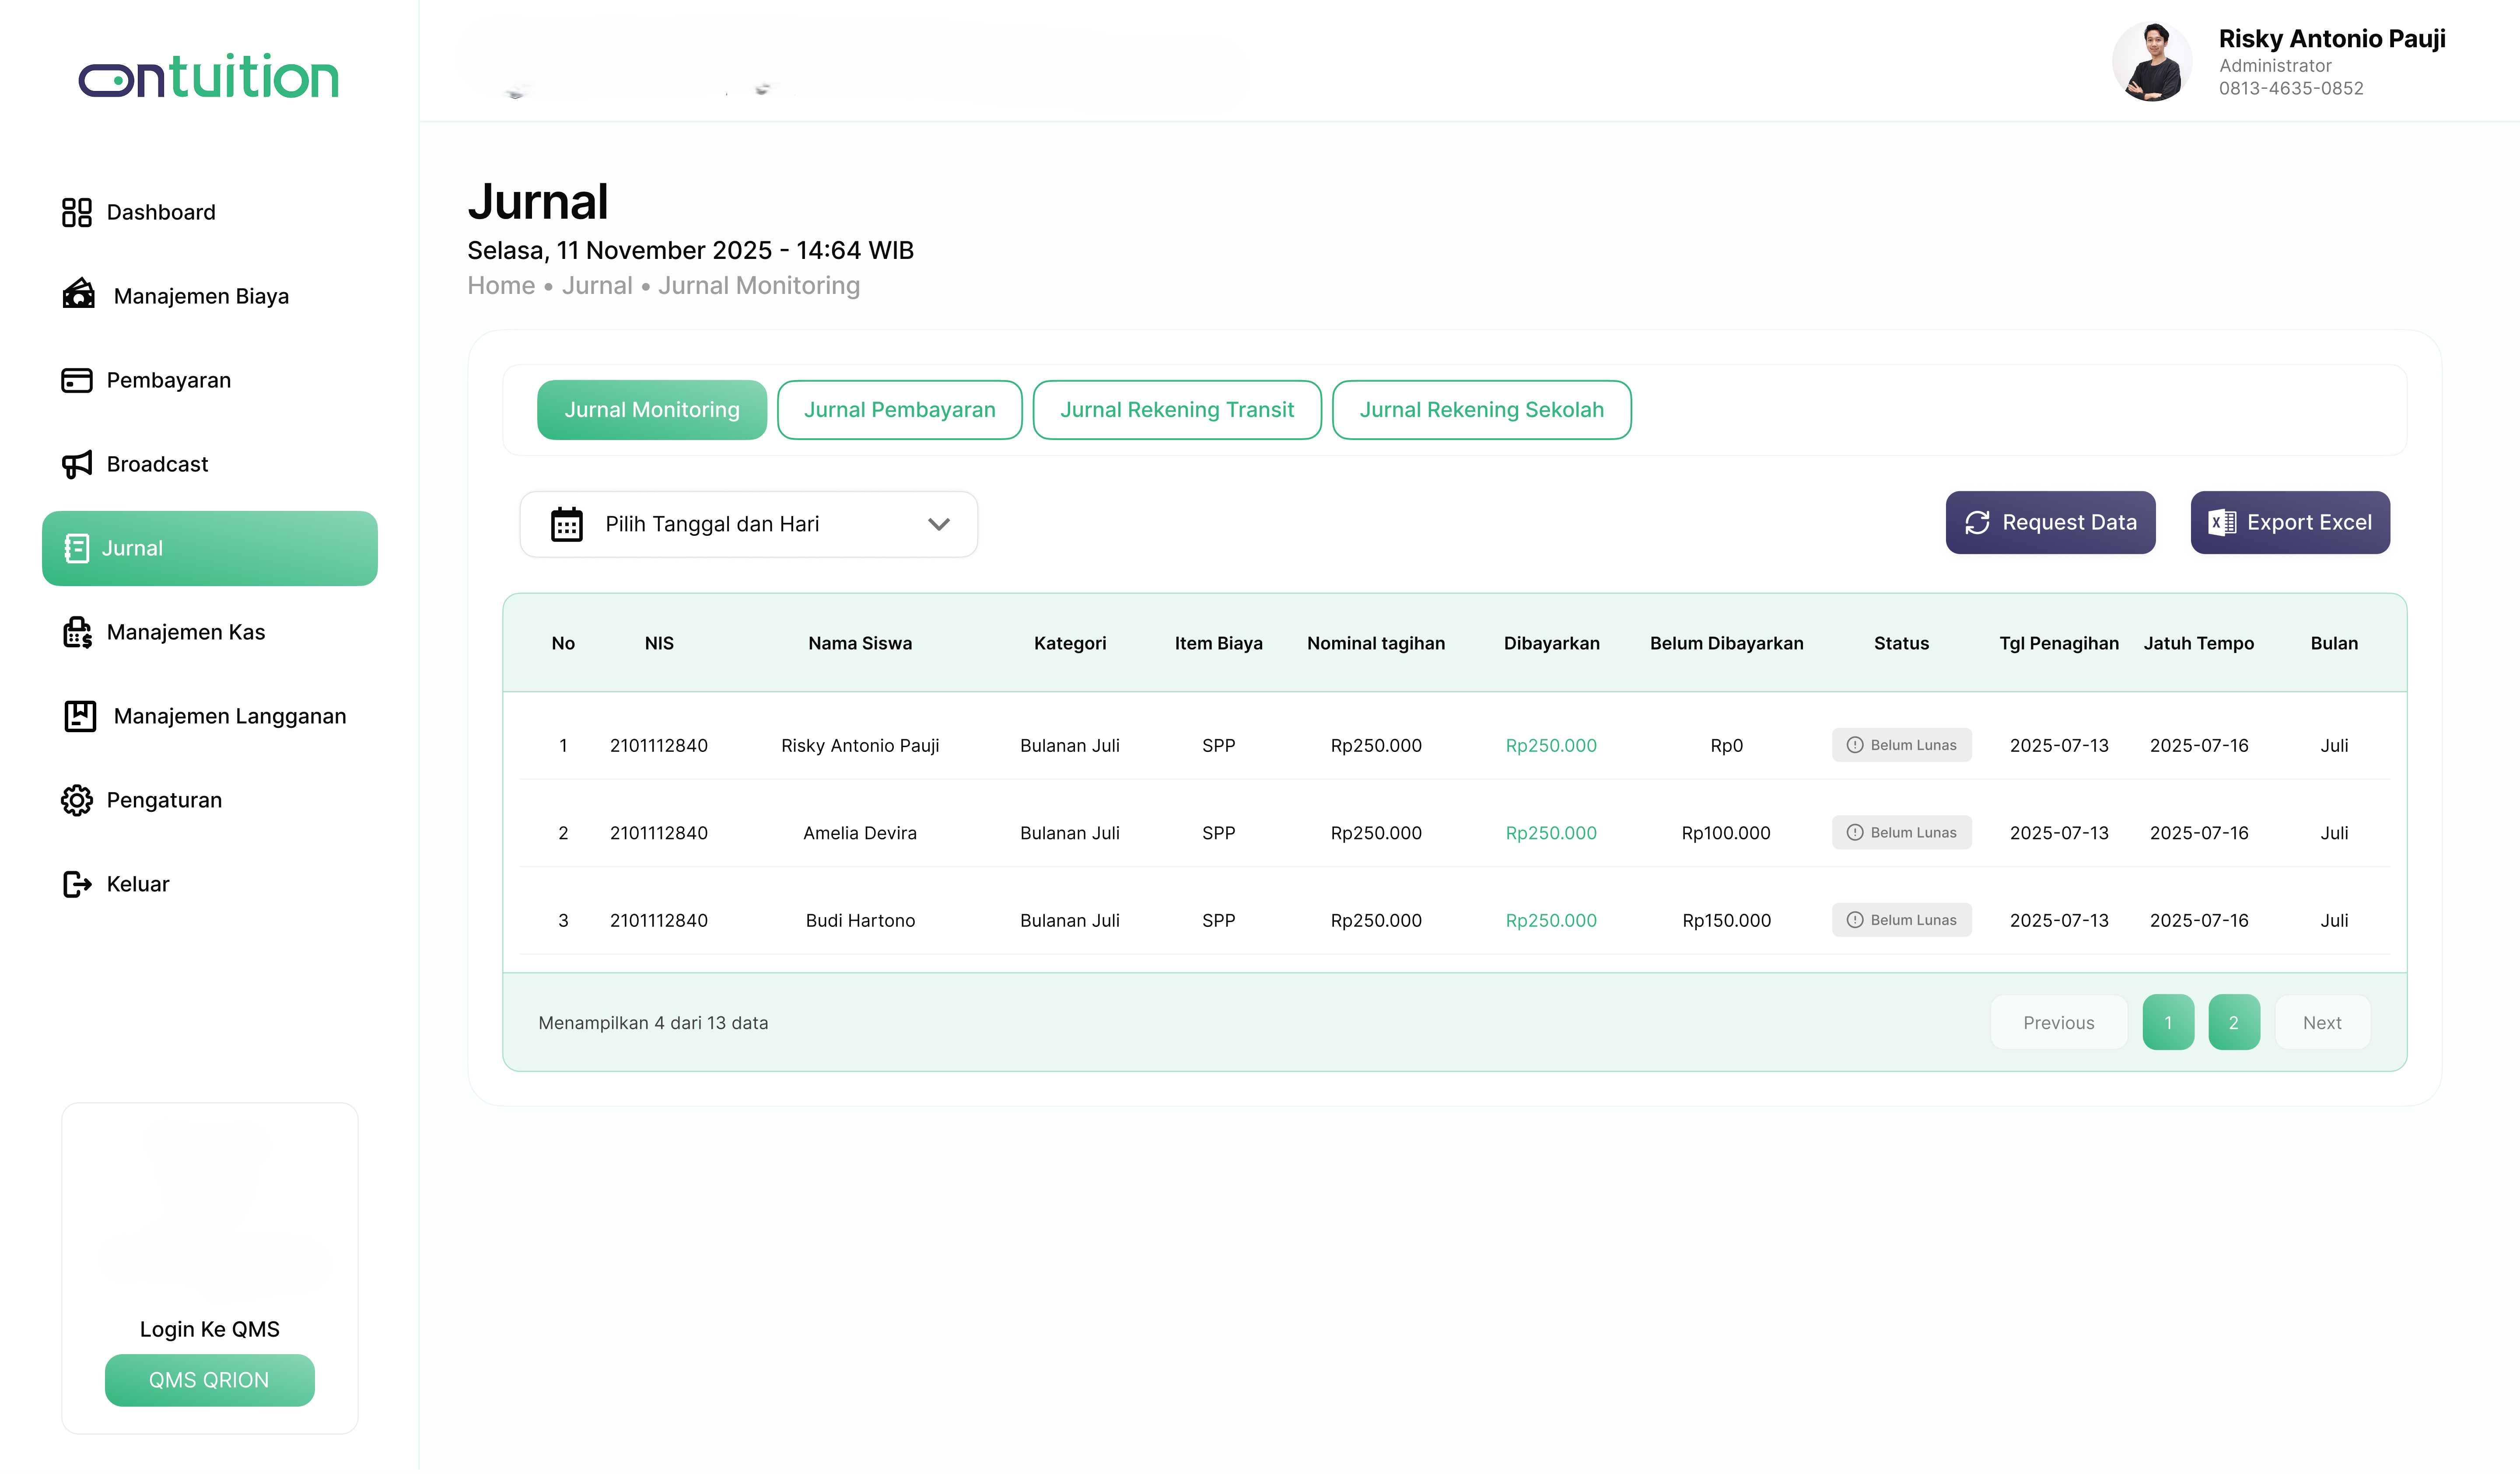Image resolution: width=2520 pixels, height=1474 pixels.
Task: Click the QMS QRION button
Action: (x=209, y=1379)
